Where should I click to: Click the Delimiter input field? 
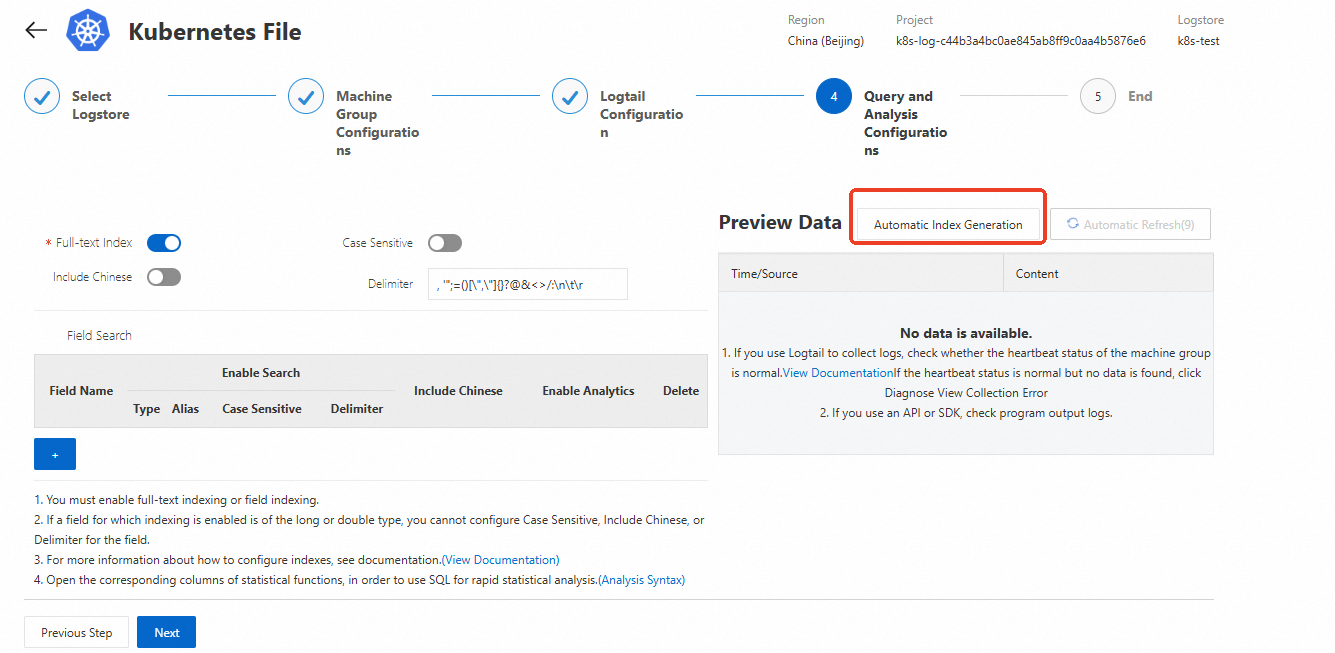point(527,284)
